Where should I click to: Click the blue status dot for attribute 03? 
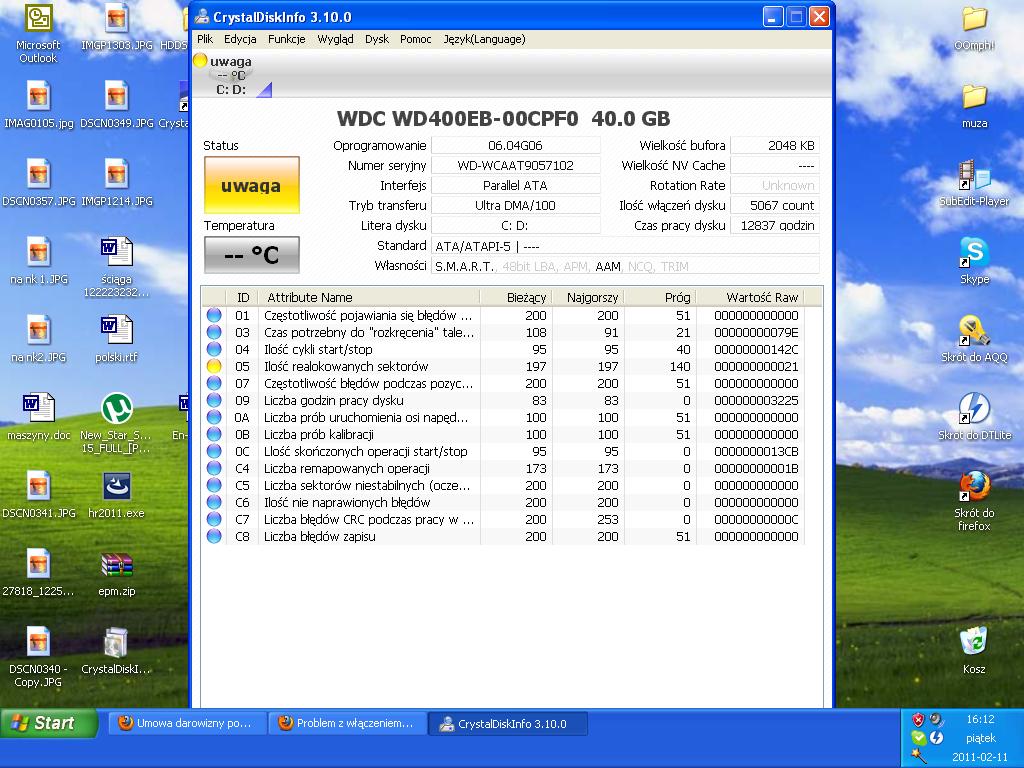coord(214,332)
